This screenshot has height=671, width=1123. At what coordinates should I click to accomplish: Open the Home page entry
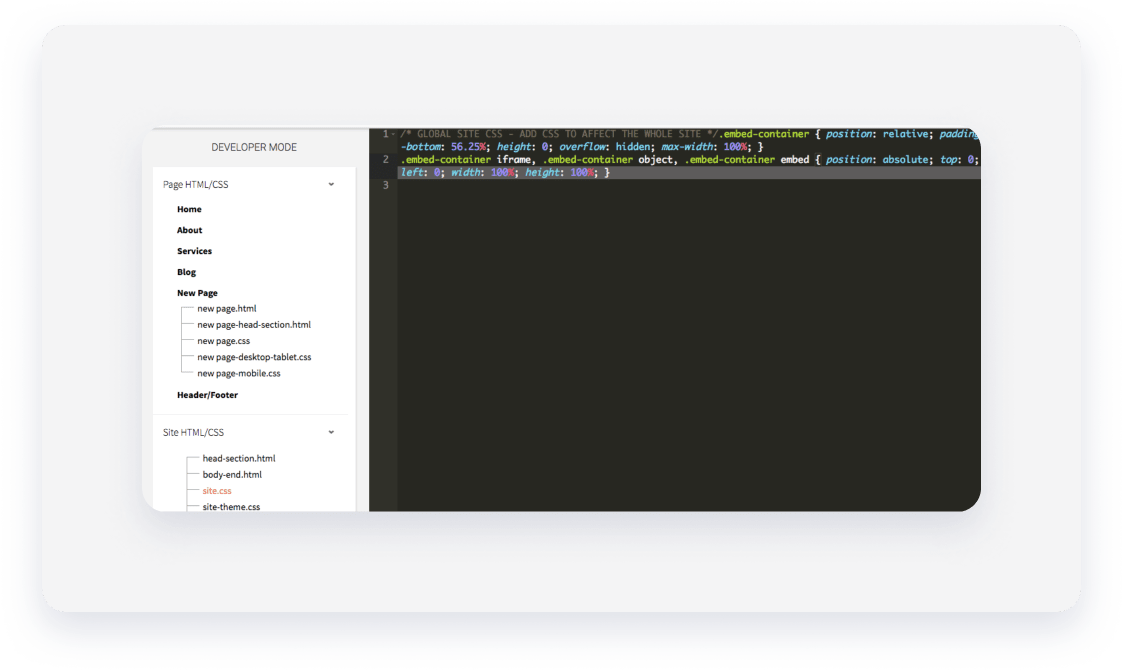189,209
